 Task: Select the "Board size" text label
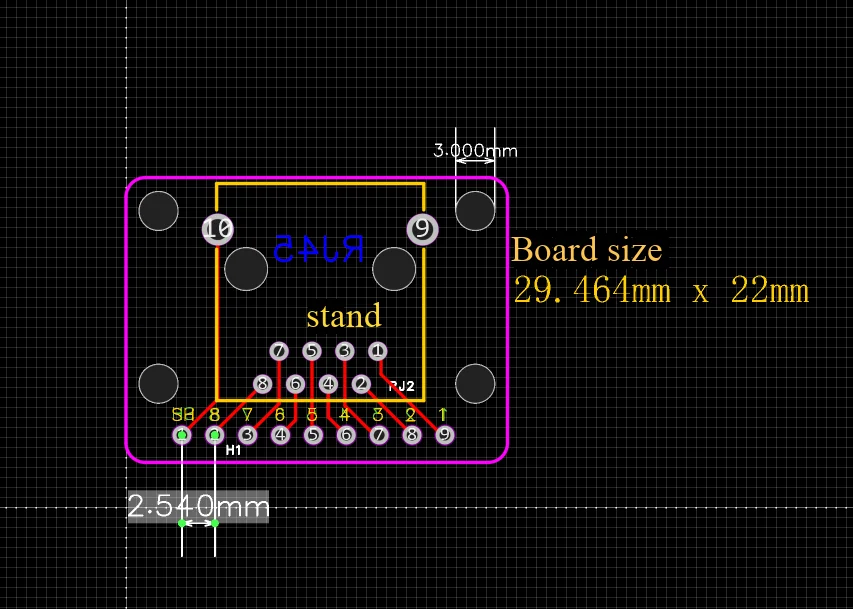[x=587, y=250]
